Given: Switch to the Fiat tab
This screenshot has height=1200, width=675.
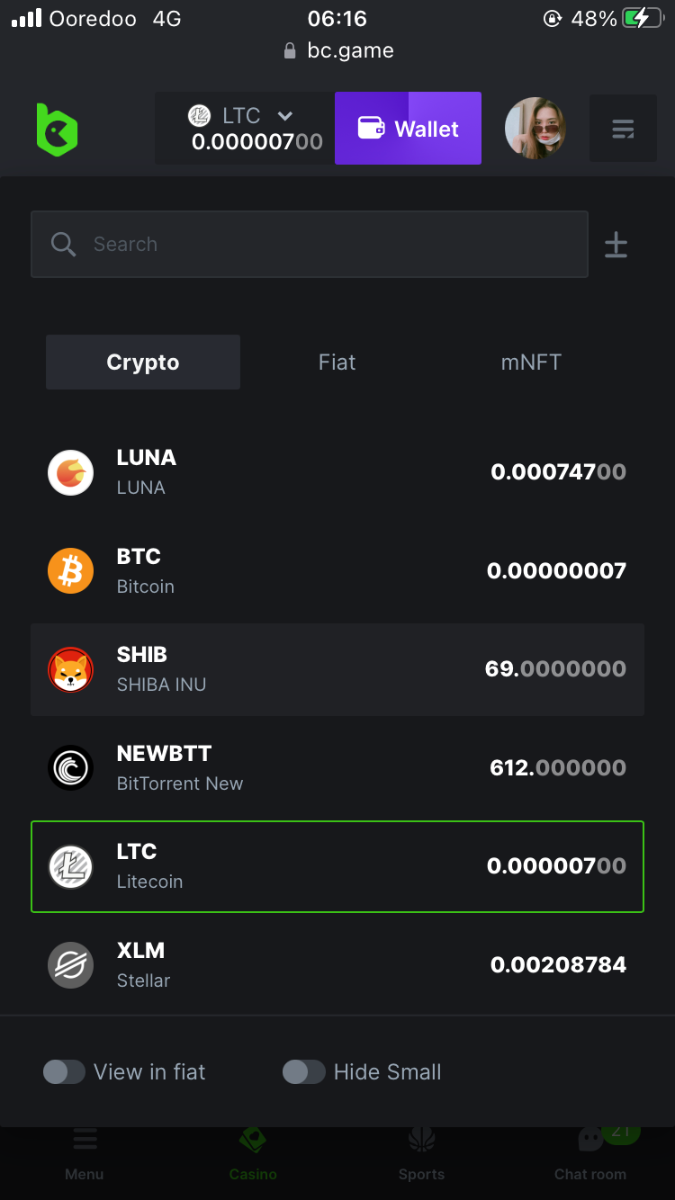Looking at the screenshot, I should 337,362.
